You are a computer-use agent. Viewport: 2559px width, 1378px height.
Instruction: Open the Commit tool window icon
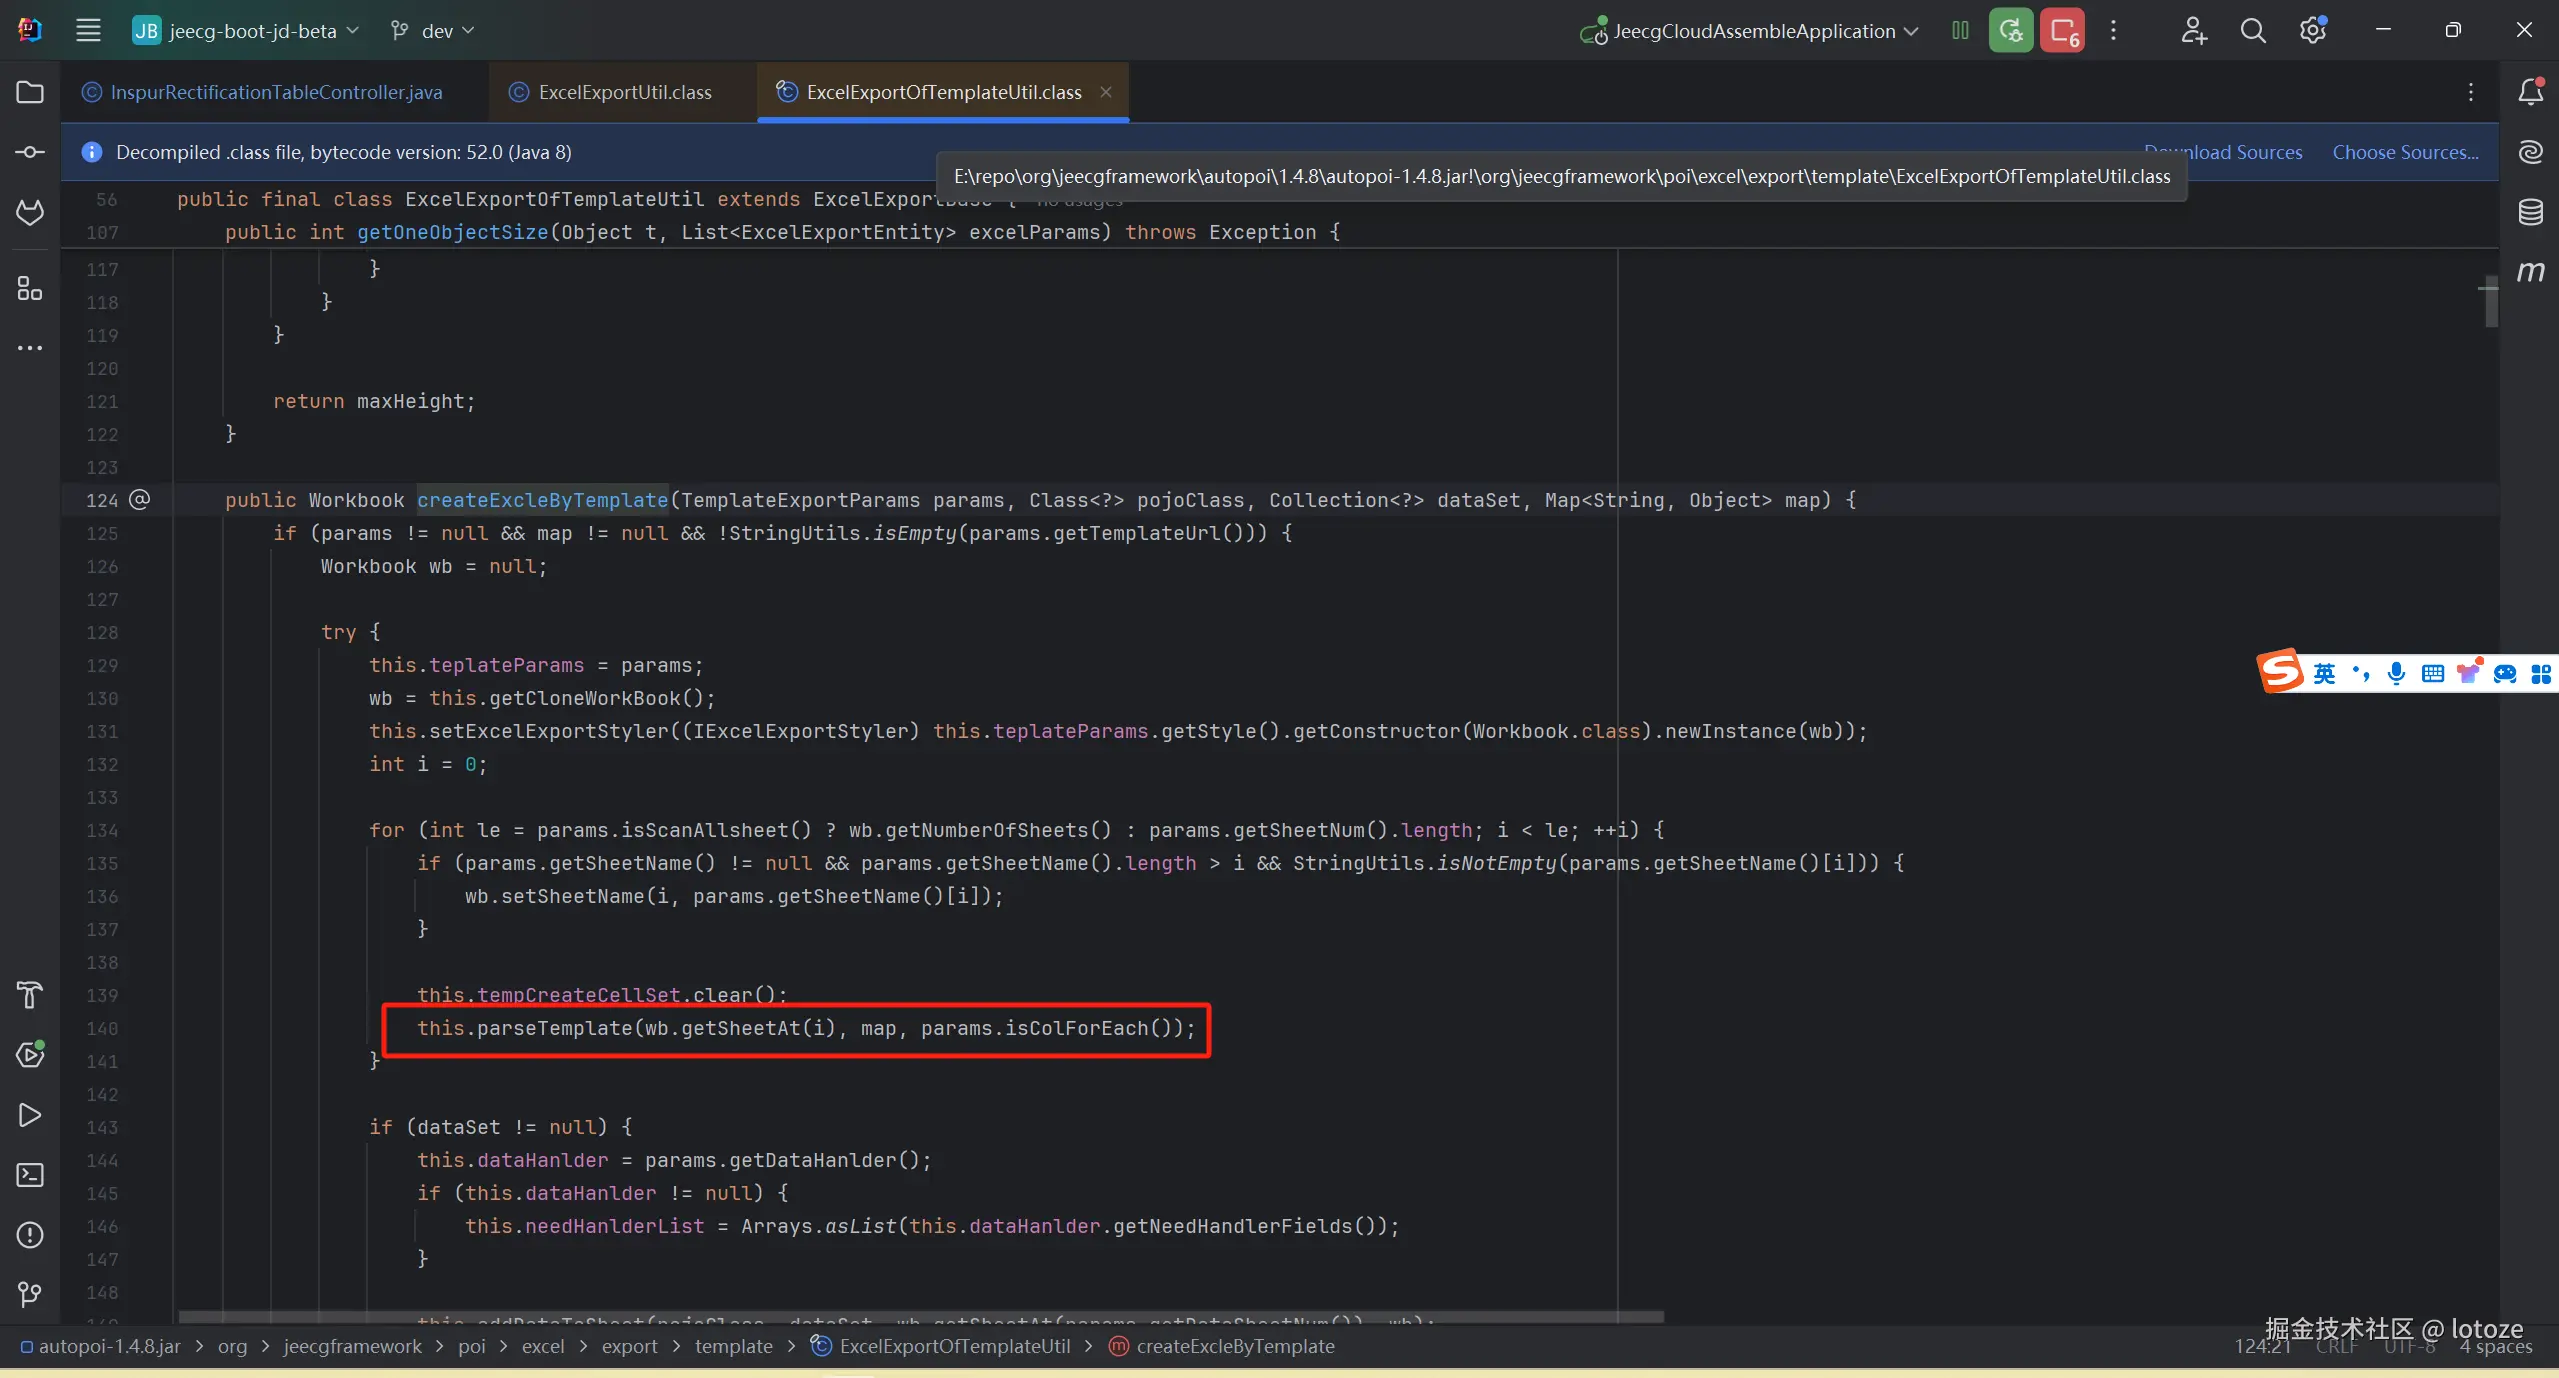(30, 152)
